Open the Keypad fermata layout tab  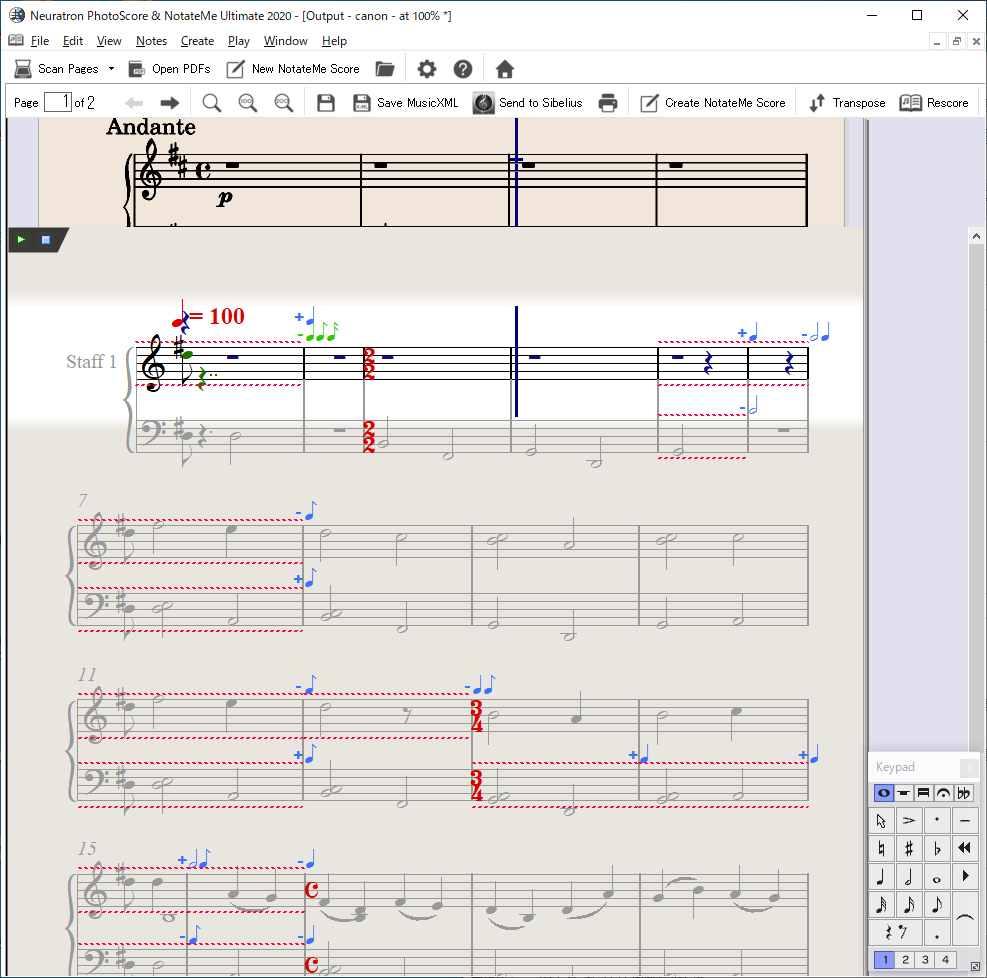pyautogui.click(x=943, y=793)
